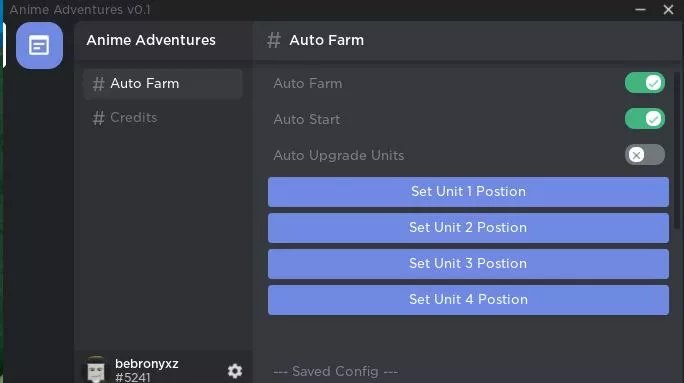Close the Anime Adventures v0.1 window

click(668, 9)
